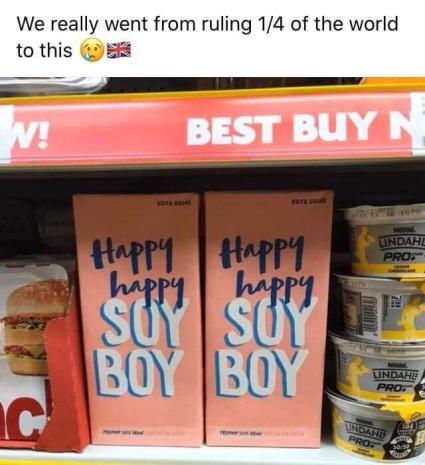Click the bottom Lindahls Pro tub
Screen dimensions: 425x465
[x=377, y=426]
